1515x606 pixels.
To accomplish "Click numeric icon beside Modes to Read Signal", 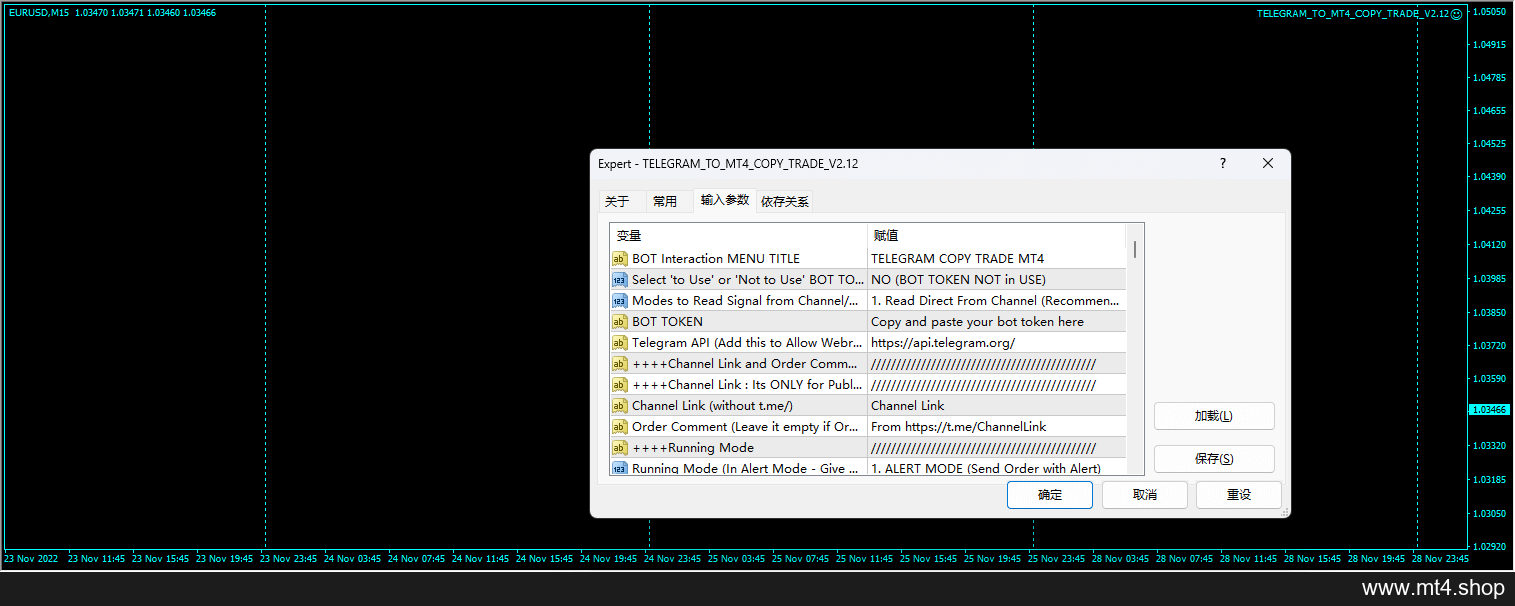I will coord(619,301).
